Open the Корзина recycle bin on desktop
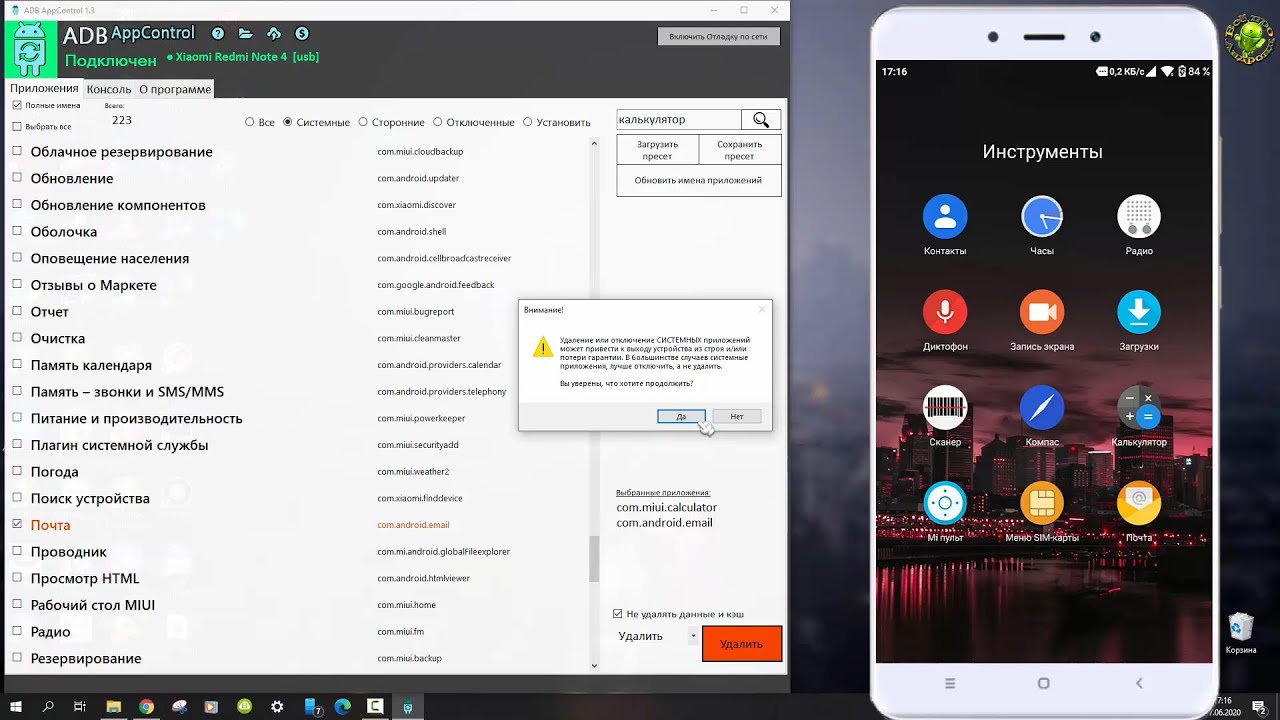The image size is (1280, 720). pyautogui.click(x=1241, y=634)
